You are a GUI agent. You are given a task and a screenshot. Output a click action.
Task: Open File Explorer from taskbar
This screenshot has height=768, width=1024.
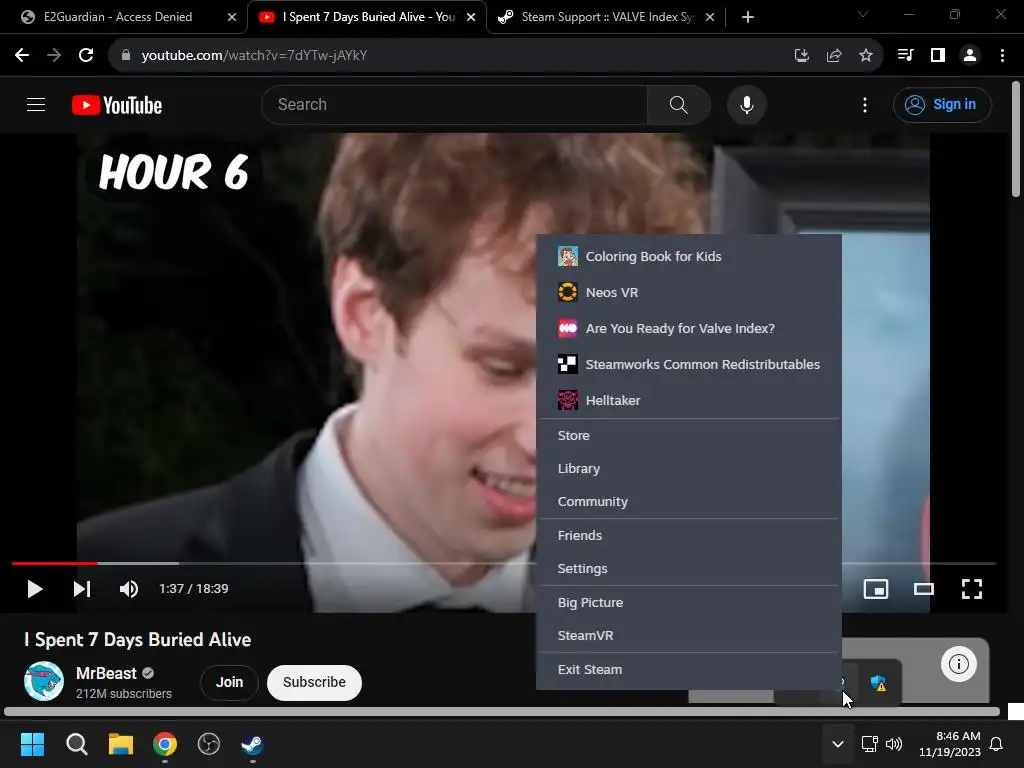coord(121,744)
